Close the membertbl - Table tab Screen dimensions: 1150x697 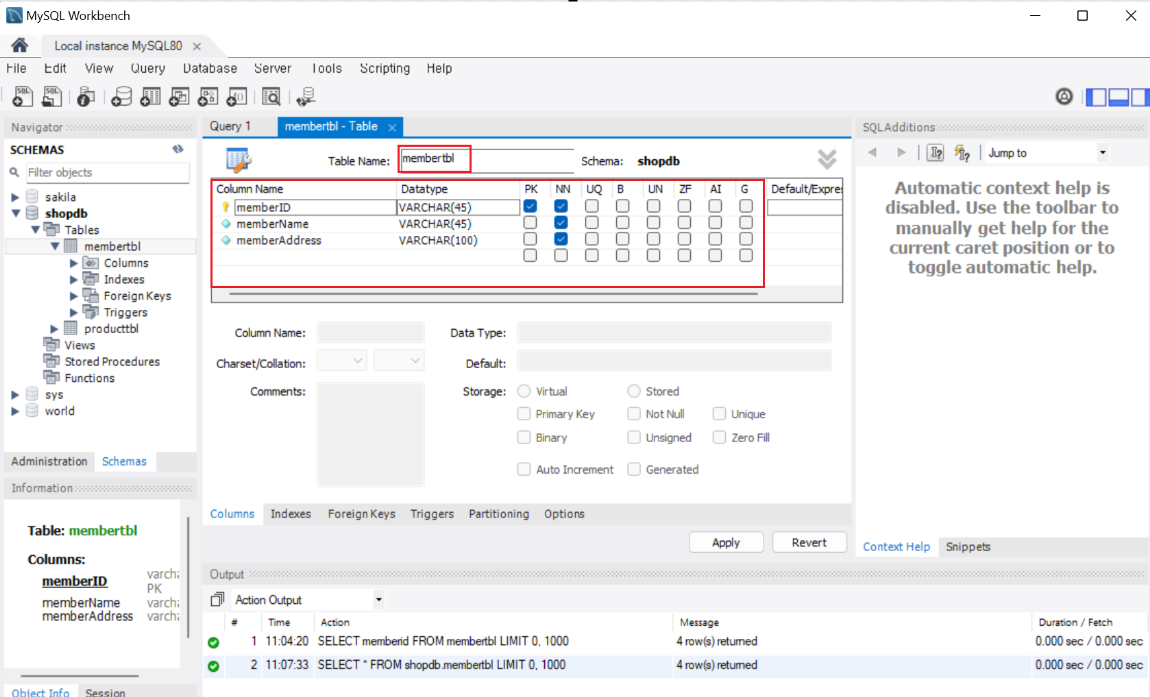392,128
